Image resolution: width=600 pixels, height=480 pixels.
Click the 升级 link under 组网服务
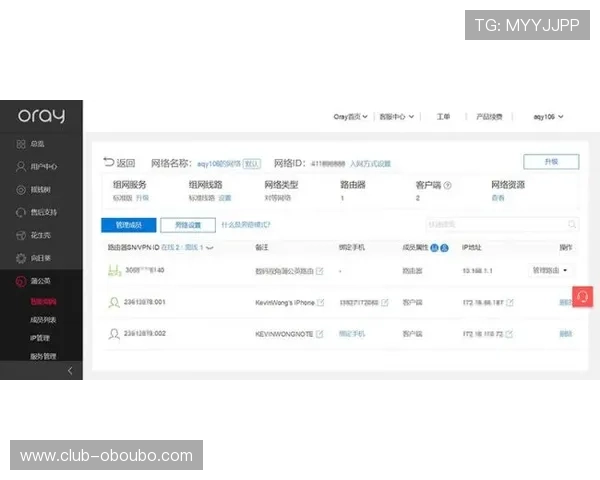pos(142,198)
